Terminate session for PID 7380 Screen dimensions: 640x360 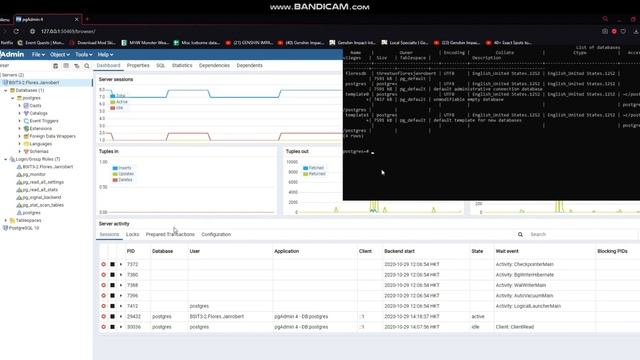pyautogui.click(x=104, y=275)
